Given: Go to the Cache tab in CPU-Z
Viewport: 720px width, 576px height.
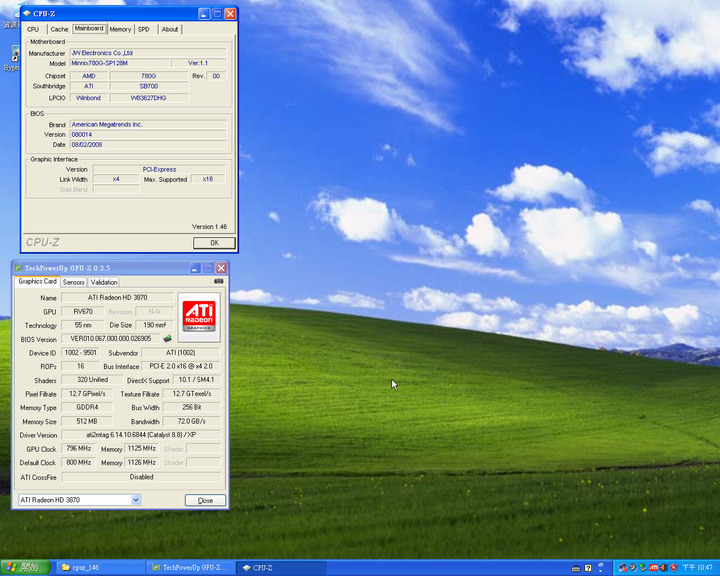Looking at the screenshot, I should 59,29.
